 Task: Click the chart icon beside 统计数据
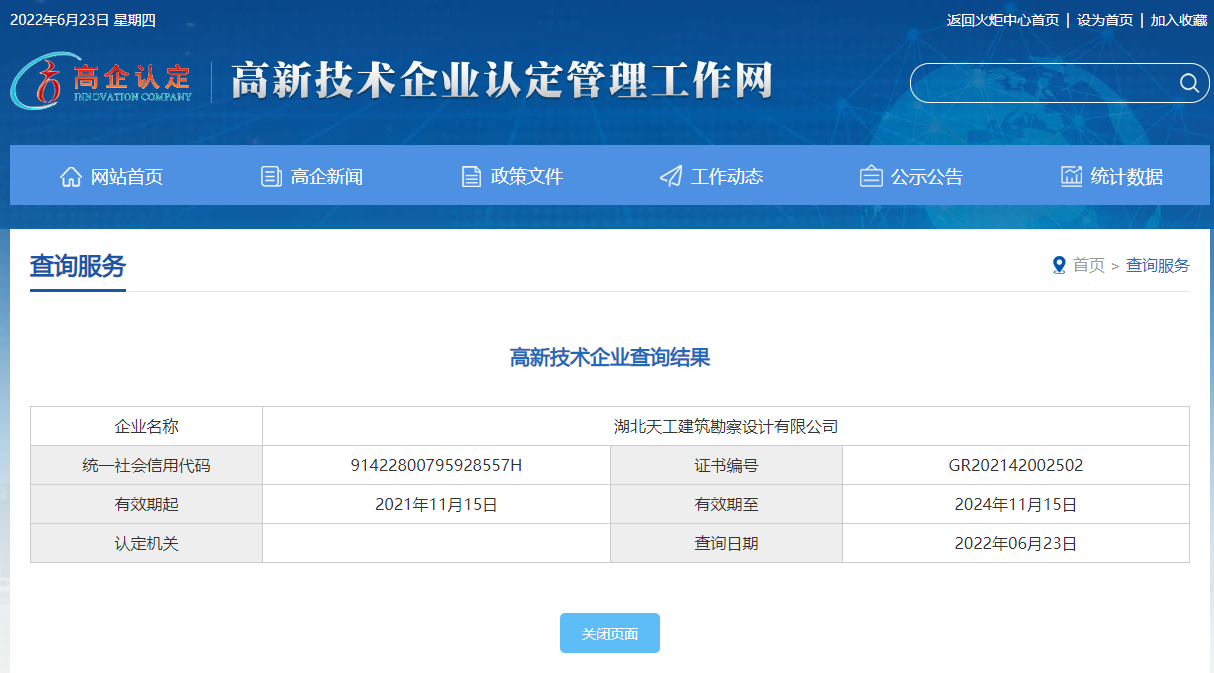[1071, 177]
